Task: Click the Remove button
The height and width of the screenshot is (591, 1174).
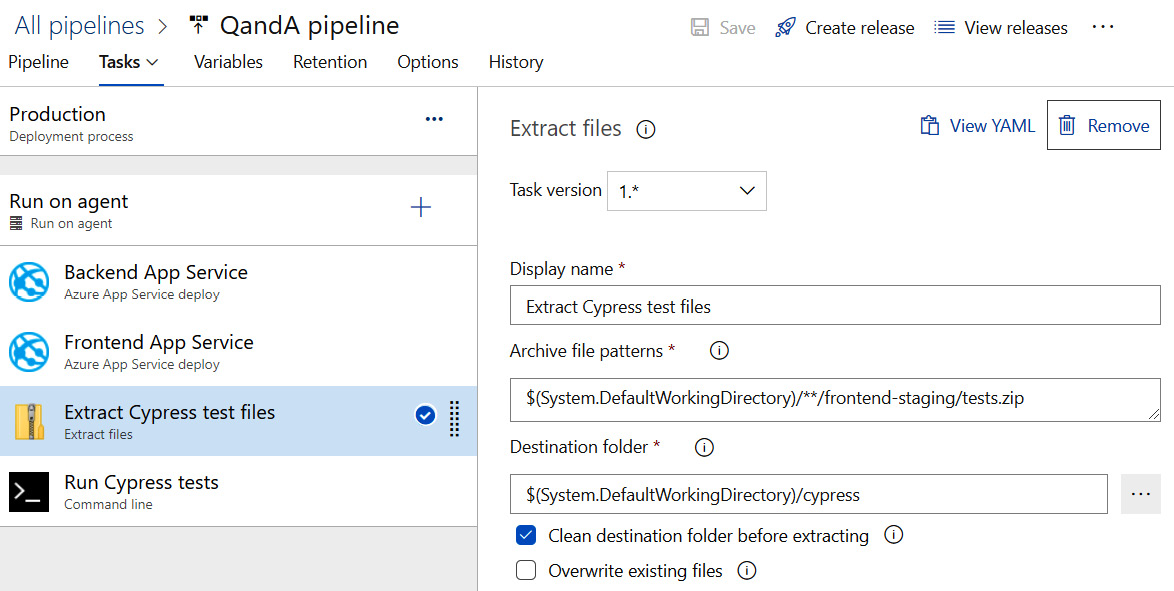Action: pyautogui.click(x=1103, y=125)
